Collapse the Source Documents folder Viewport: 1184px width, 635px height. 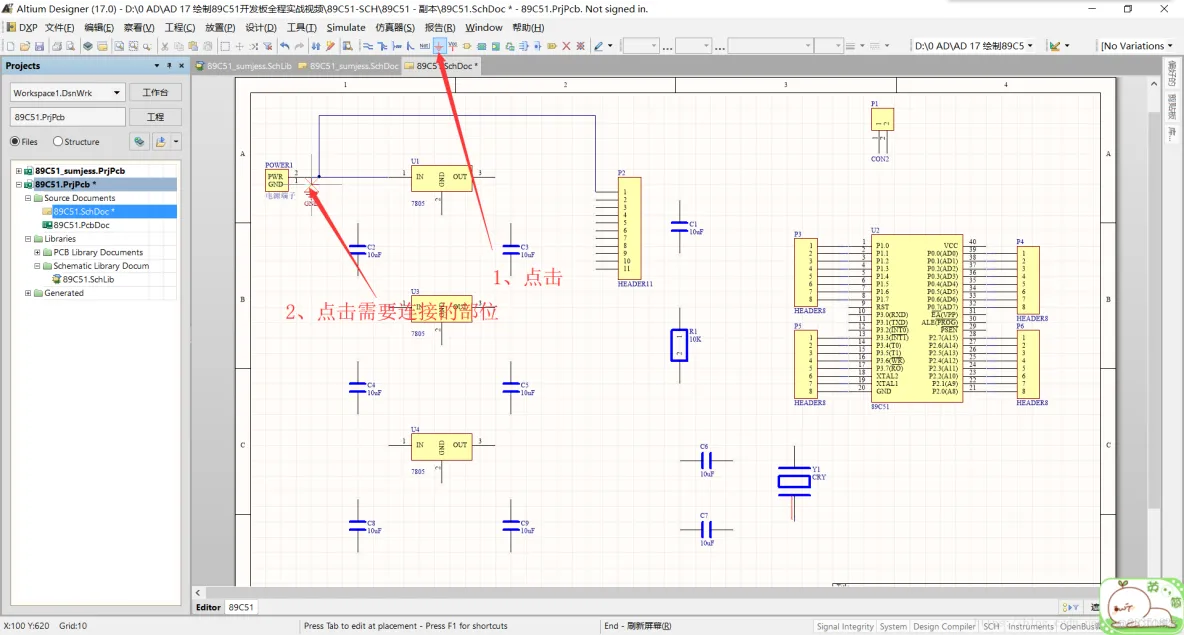[28, 199]
